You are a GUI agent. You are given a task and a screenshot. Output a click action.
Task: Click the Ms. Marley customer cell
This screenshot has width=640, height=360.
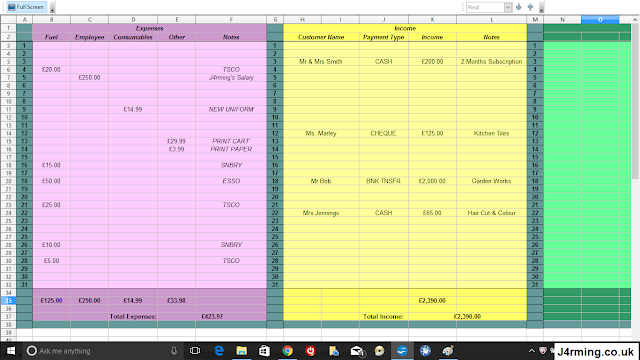[x=321, y=133]
